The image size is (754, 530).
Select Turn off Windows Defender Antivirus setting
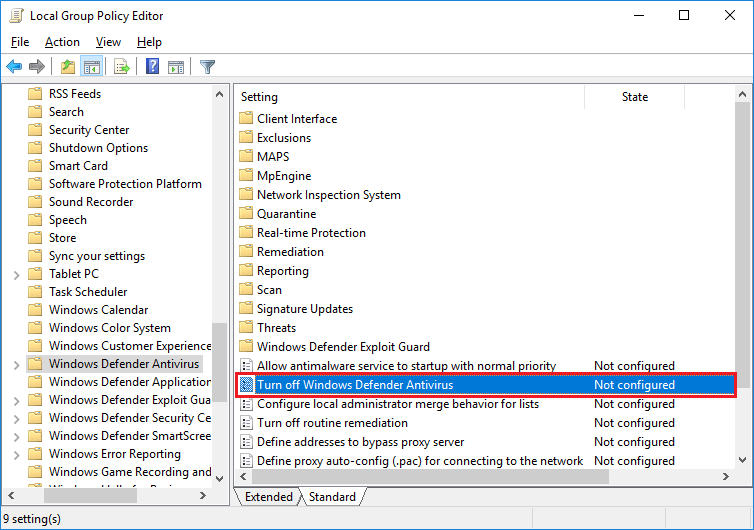point(486,385)
